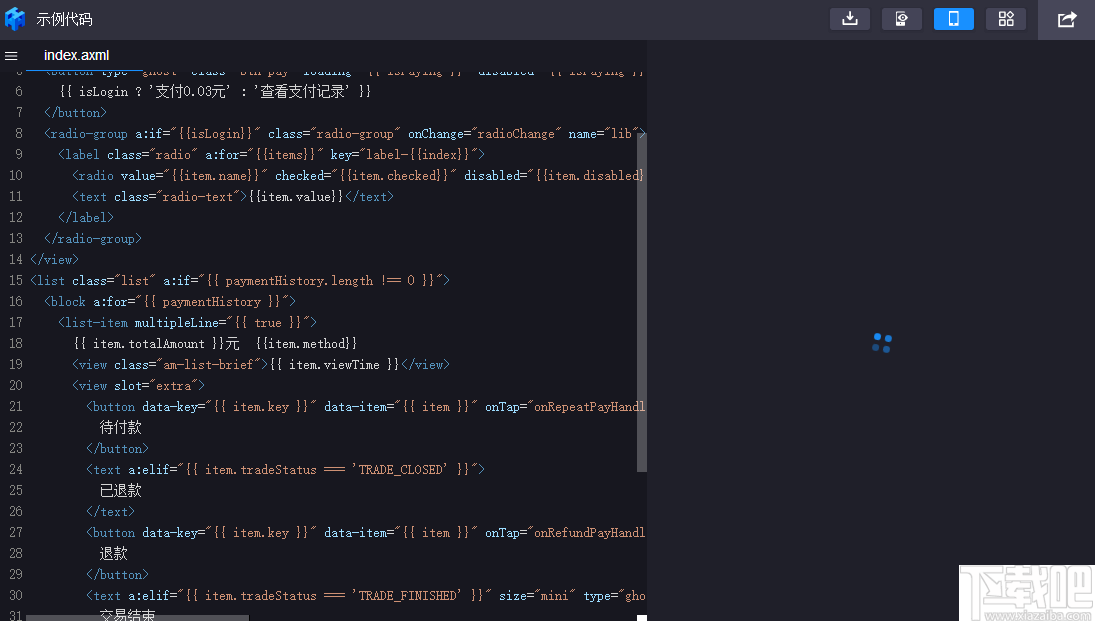
Task: Click '</radio-group>' closing tag on line 13
Action: [93, 238]
